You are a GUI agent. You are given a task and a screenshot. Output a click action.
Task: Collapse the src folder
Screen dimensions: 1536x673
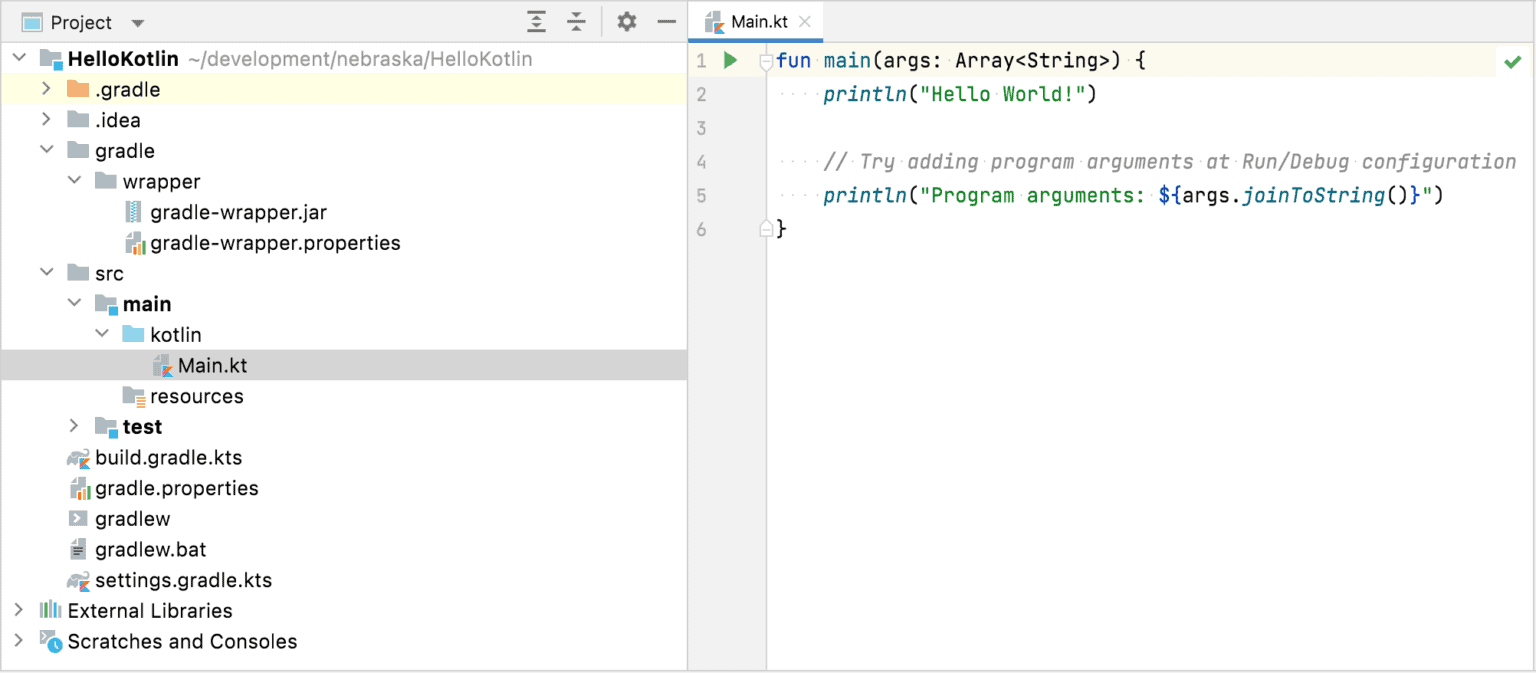click(x=46, y=272)
